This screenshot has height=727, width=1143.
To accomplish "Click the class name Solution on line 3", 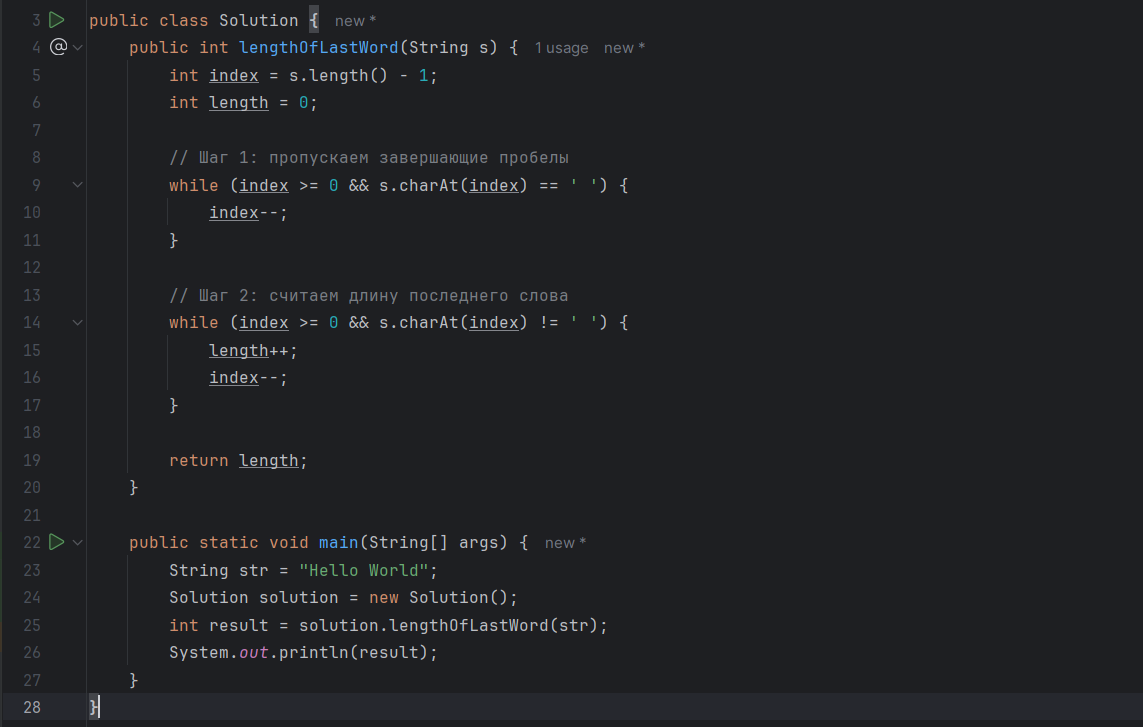I will (259, 20).
